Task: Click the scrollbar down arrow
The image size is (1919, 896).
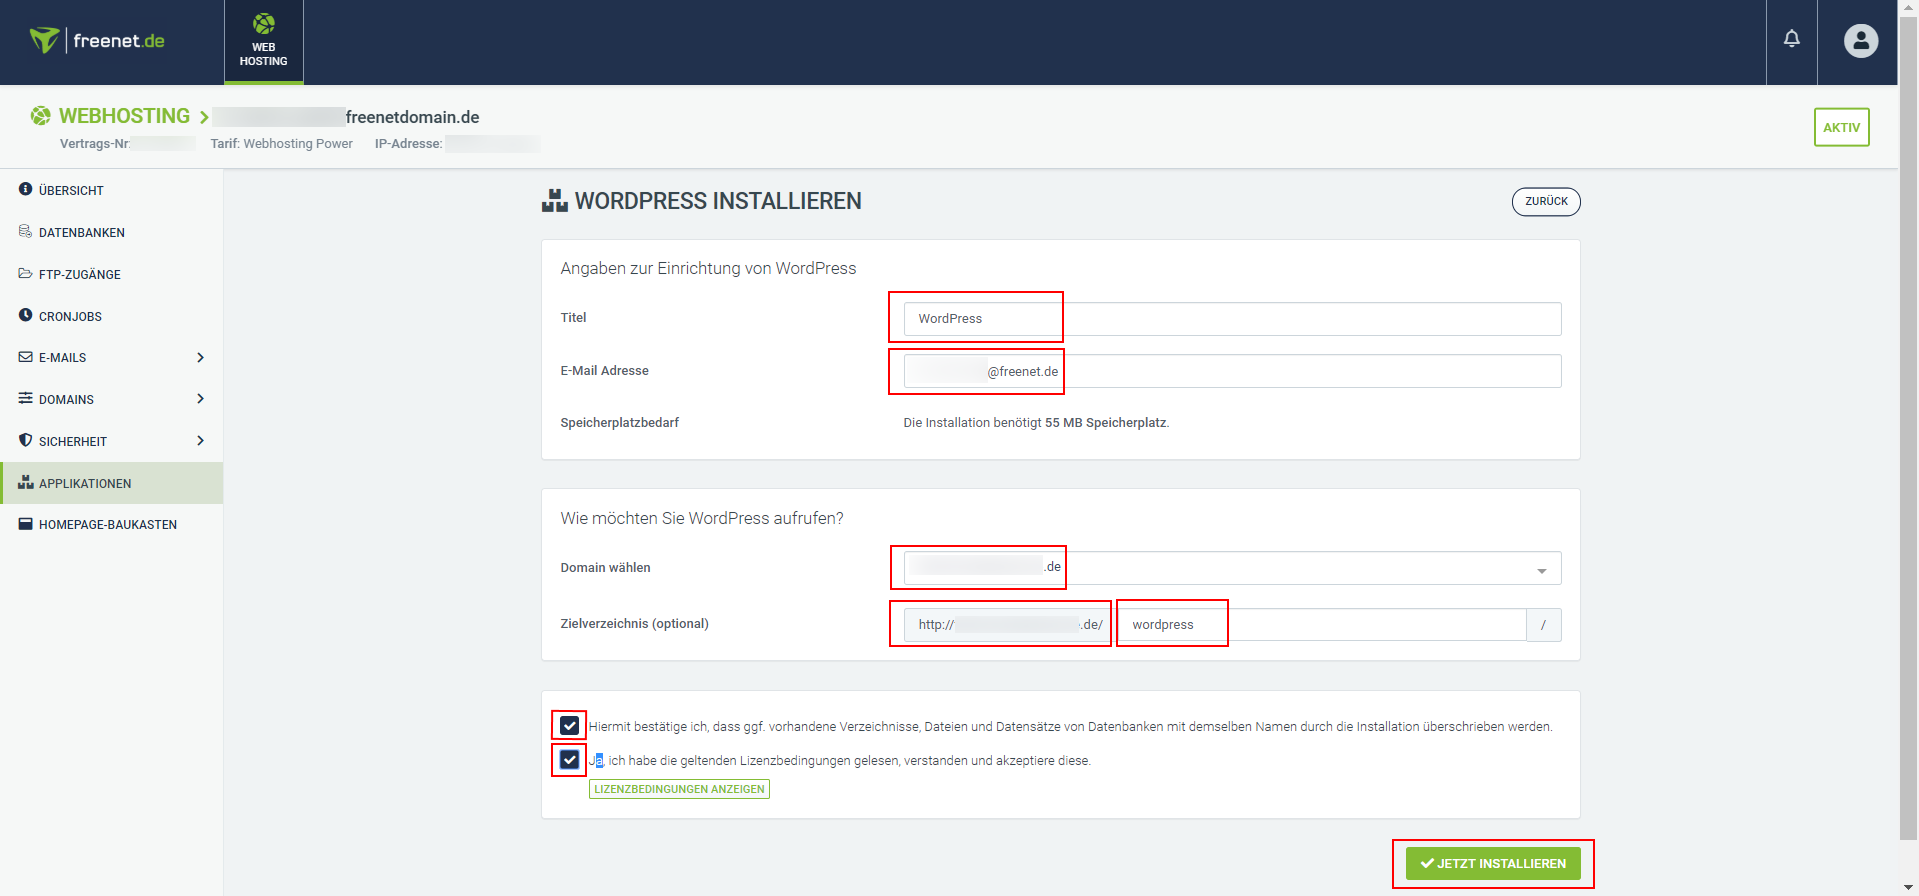Action: coord(1908,887)
